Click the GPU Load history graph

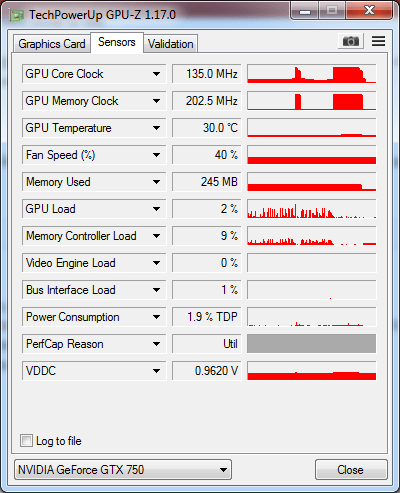[x=312, y=209]
